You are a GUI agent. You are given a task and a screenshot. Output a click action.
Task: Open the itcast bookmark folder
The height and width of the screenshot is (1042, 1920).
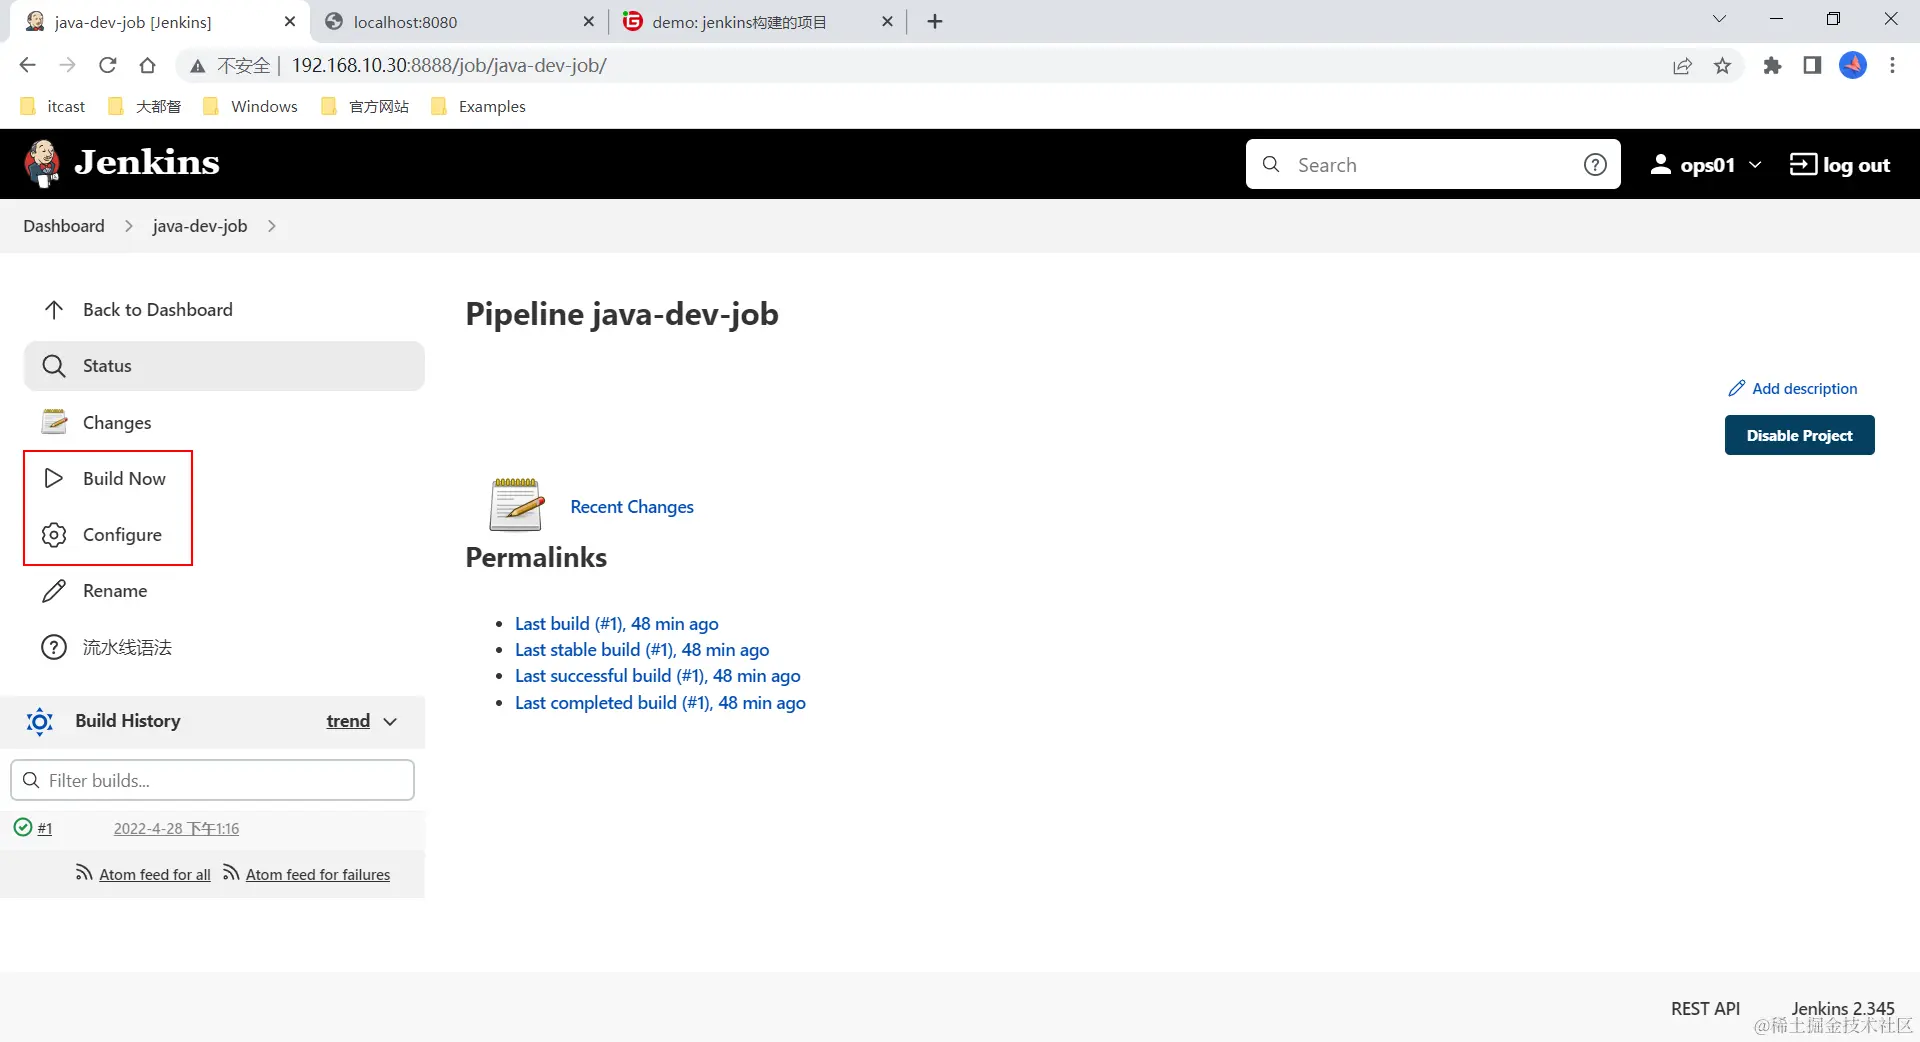pos(53,106)
